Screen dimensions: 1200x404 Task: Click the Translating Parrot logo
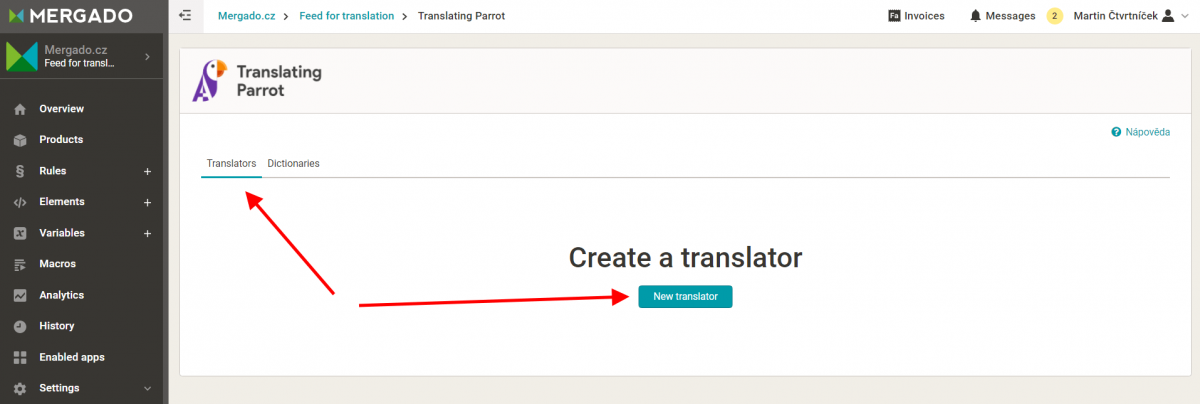pos(257,81)
